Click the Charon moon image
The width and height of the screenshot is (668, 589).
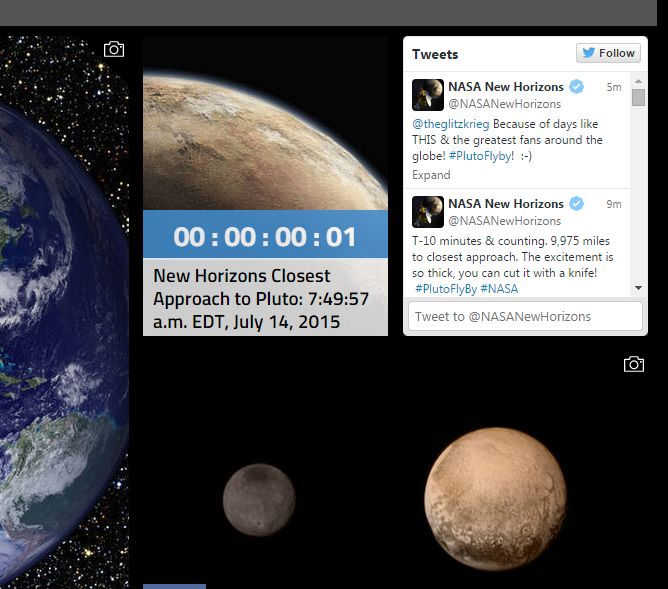tap(259, 500)
